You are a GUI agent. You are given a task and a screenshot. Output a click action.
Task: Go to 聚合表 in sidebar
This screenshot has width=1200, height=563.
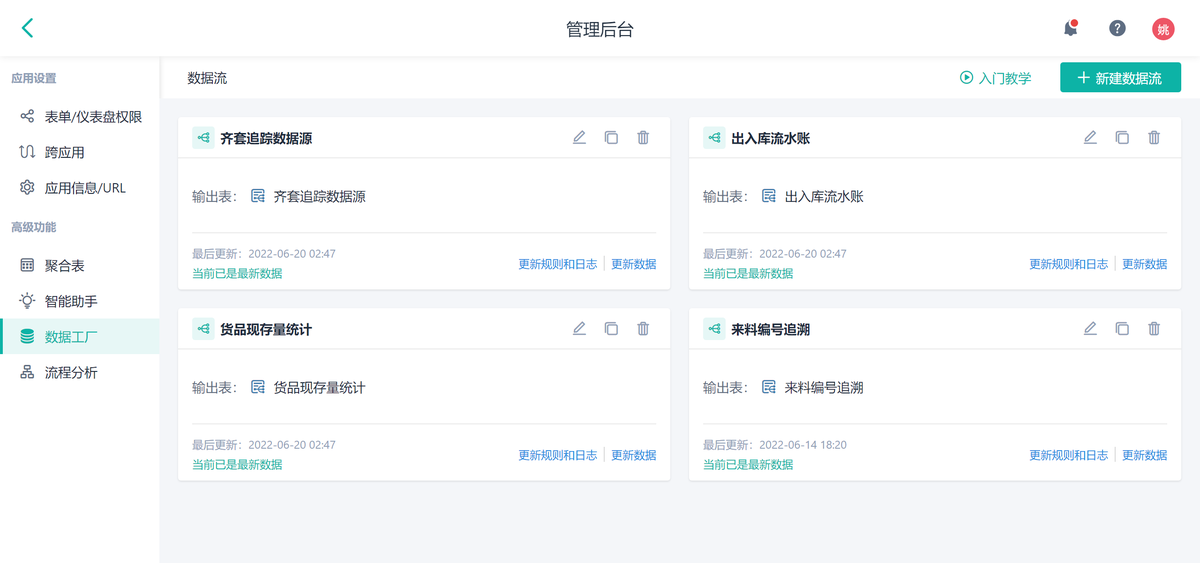64,266
